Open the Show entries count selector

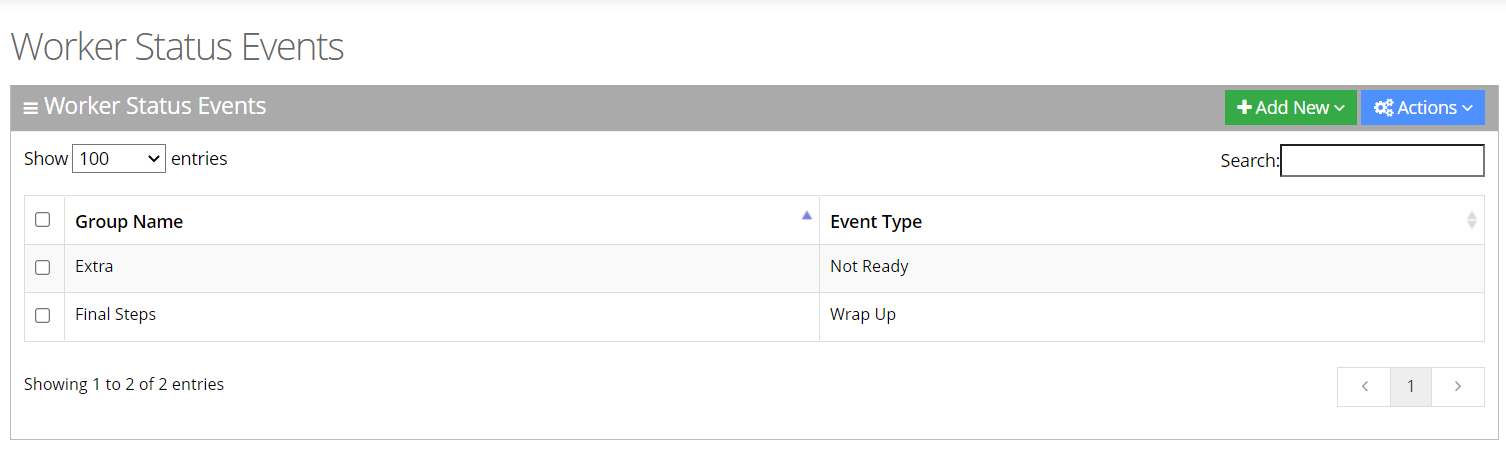click(x=118, y=159)
